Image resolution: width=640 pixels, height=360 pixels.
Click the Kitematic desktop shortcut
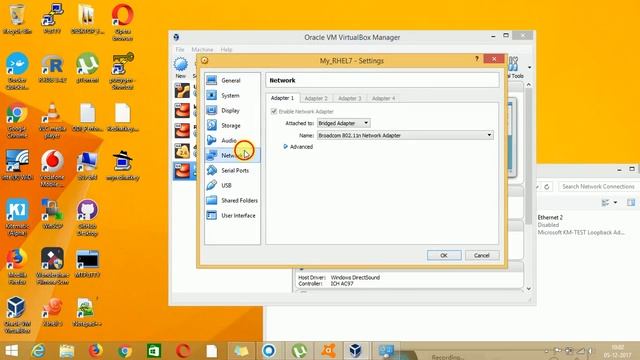(x=17, y=217)
